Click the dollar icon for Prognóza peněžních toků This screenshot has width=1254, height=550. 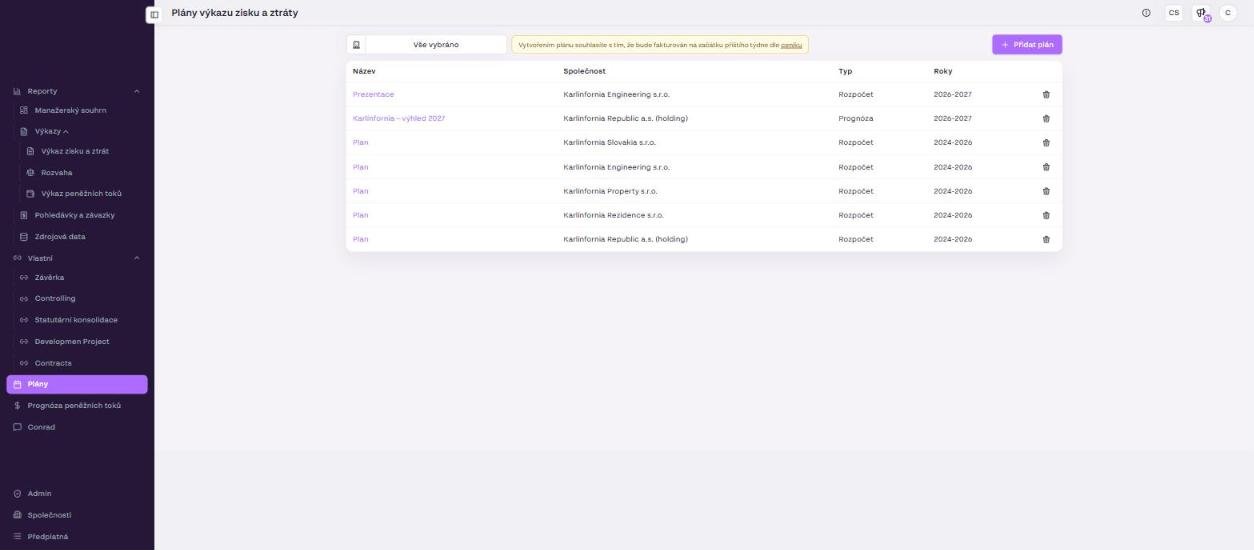pyautogui.click(x=17, y=405)
